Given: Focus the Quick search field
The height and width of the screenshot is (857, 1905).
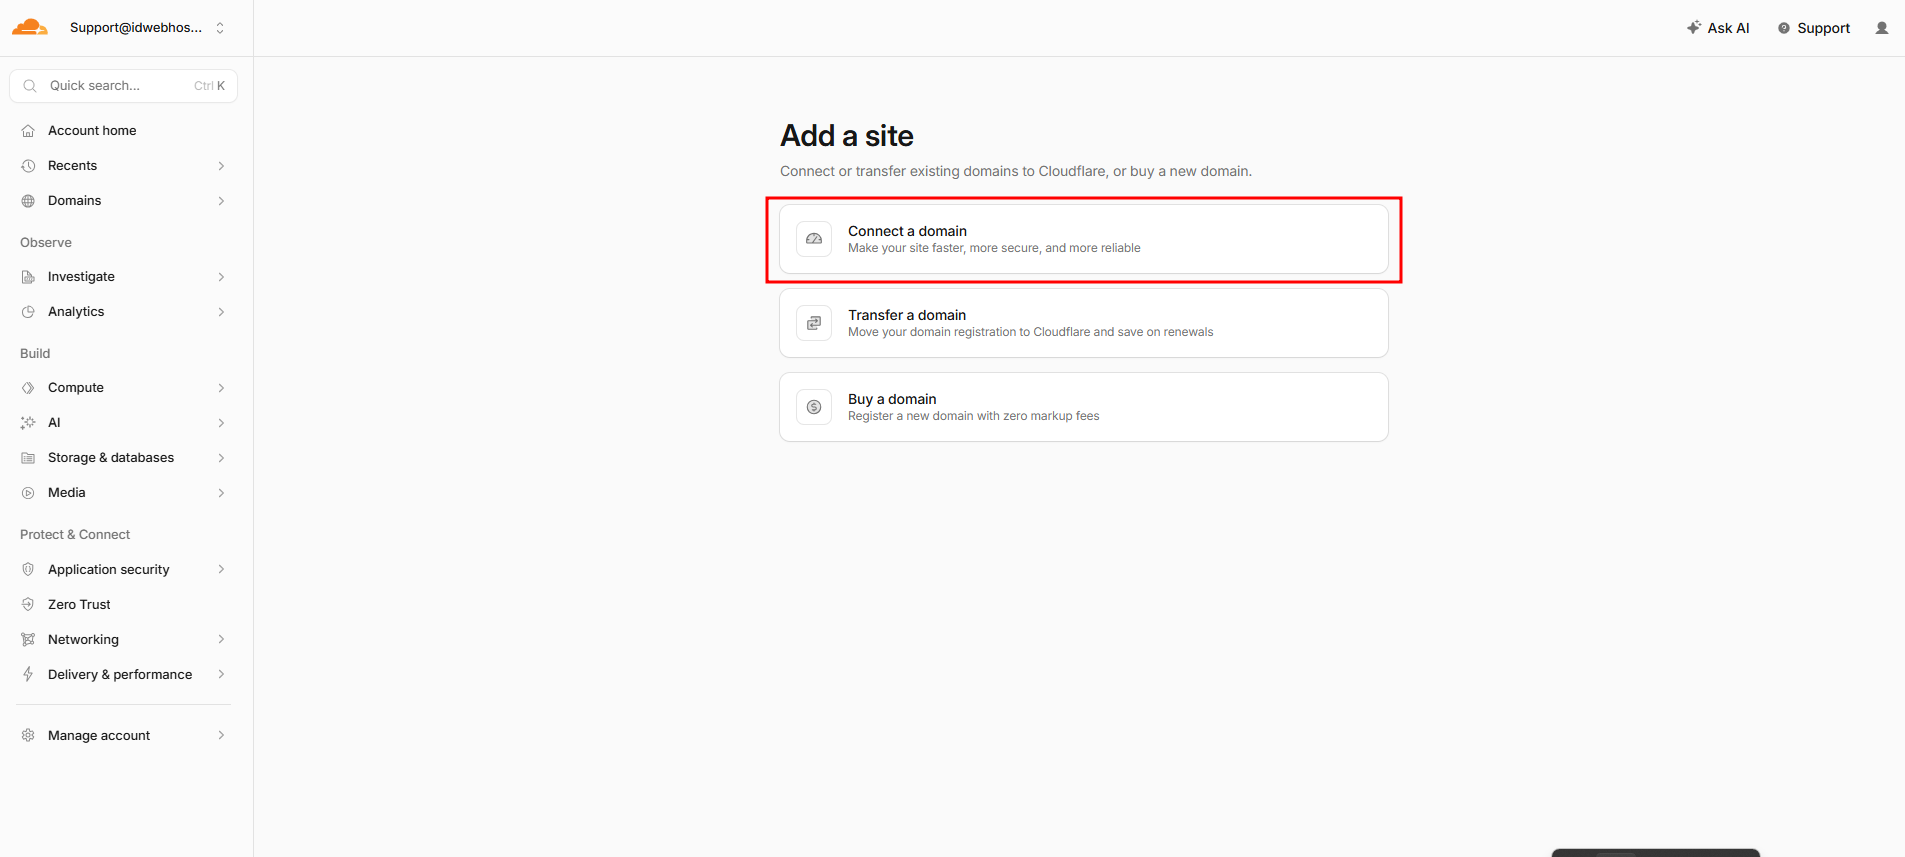Looking at the screenshot, I should coord(123,86).
